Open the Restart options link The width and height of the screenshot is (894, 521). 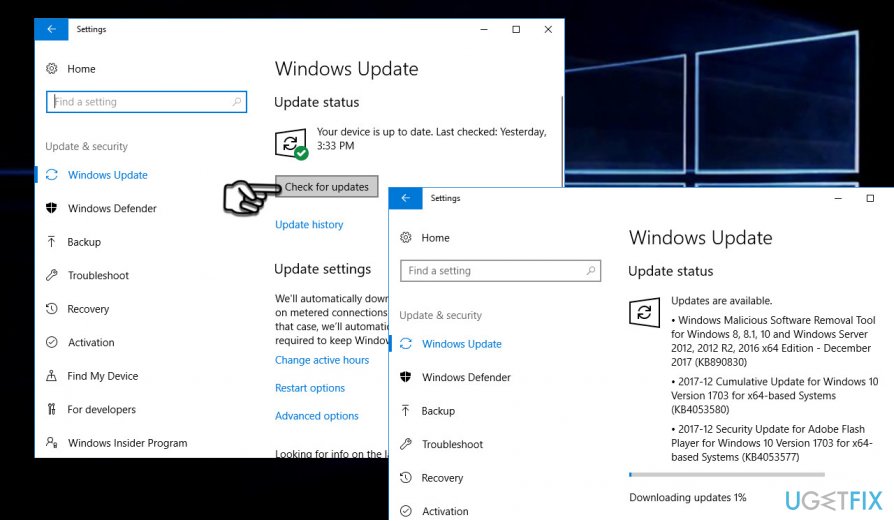(310, 388)
